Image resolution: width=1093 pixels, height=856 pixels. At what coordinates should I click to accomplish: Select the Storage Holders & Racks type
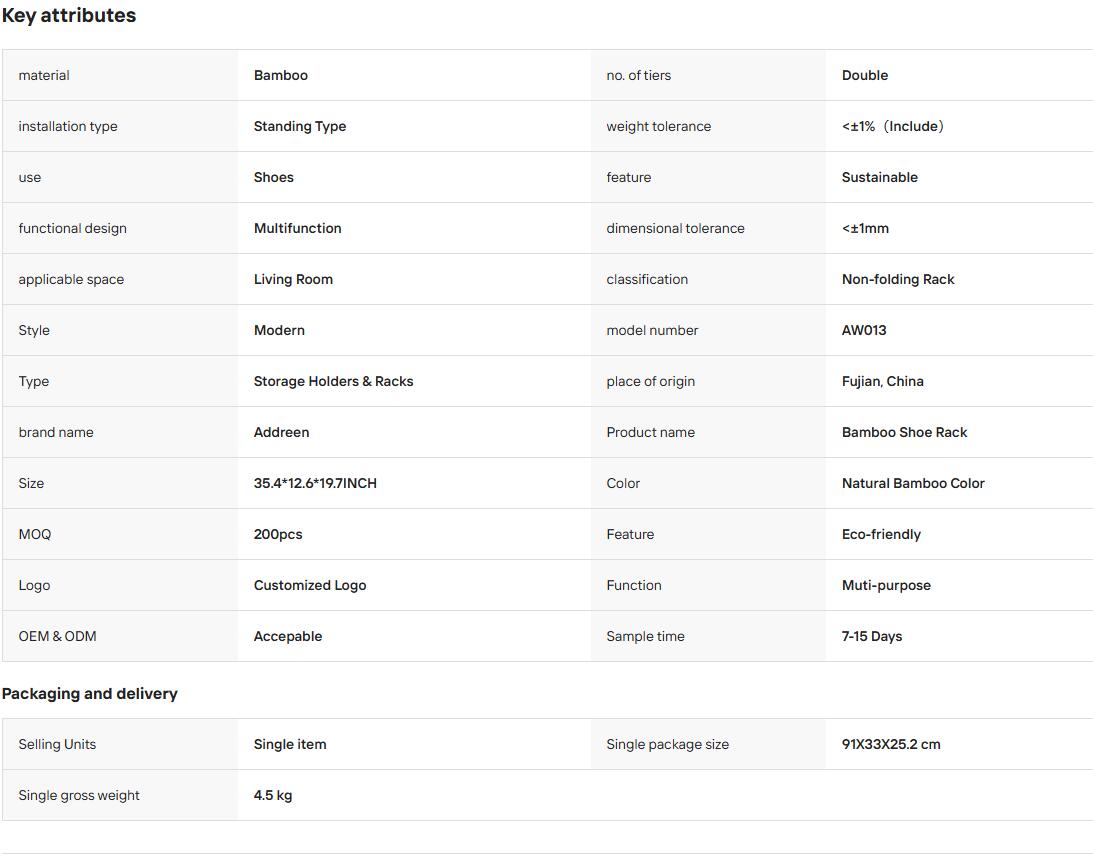click(333, 381)
